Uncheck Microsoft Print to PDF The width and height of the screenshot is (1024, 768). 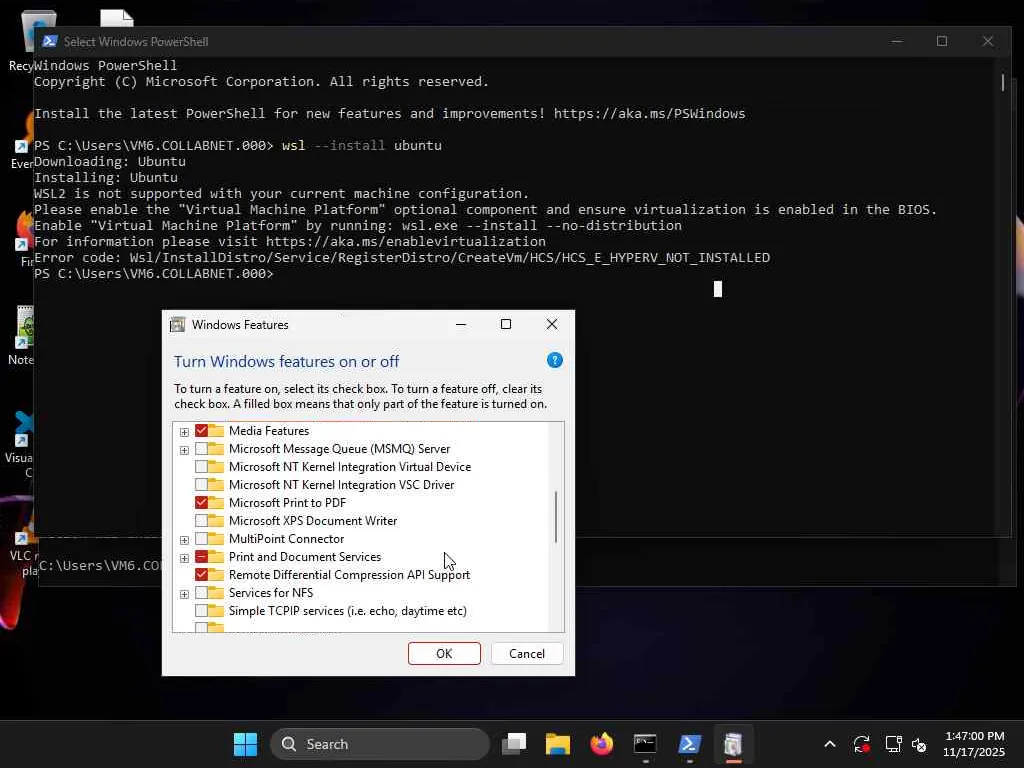pyautogui.click(x=201, y=503)
